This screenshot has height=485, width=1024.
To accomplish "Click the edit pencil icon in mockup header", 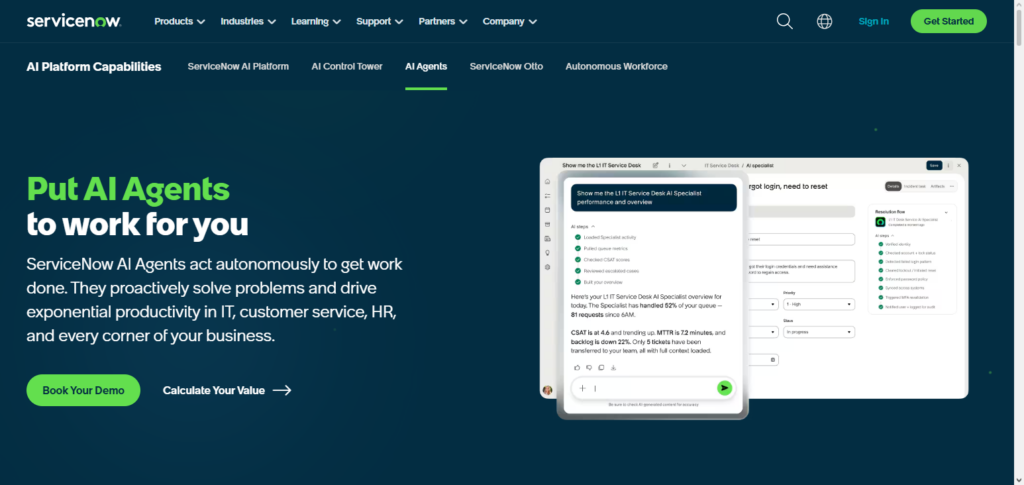I will pos(656,165).
